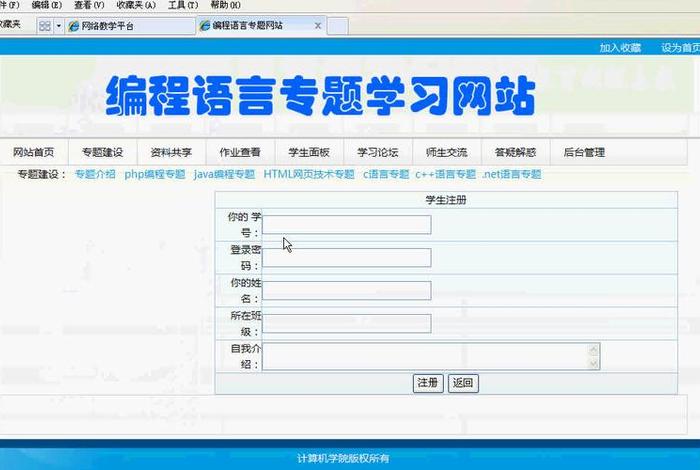This screenshot has width=700, height=470.
Task: Focus the 学号 input field
Action: [x=346, y=225]
